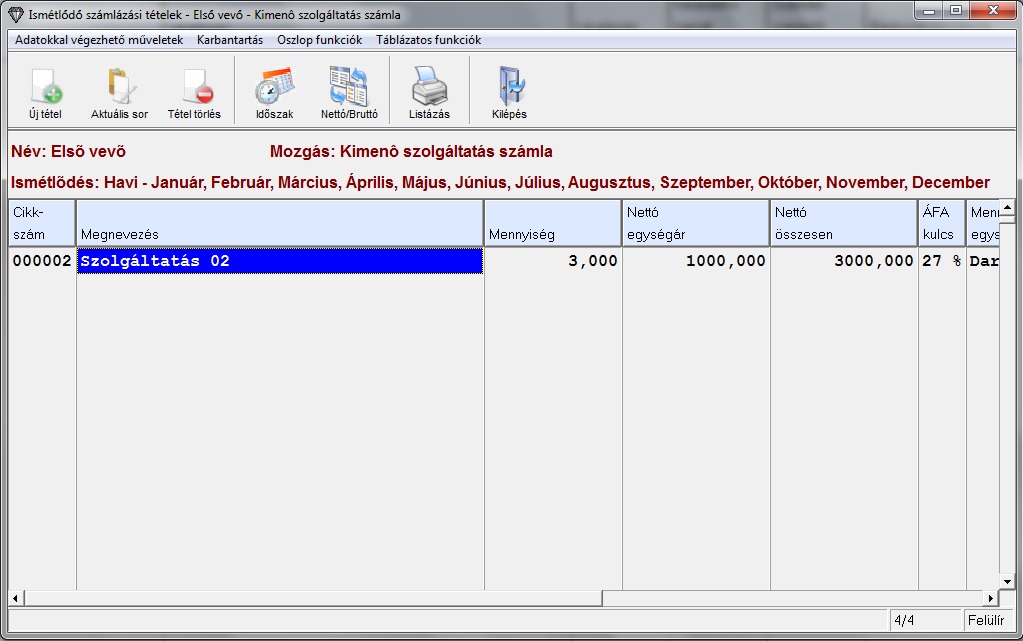Click the vertical scrollbar down arrow
Screen dimensions: 1023x641
point(1007,581)
